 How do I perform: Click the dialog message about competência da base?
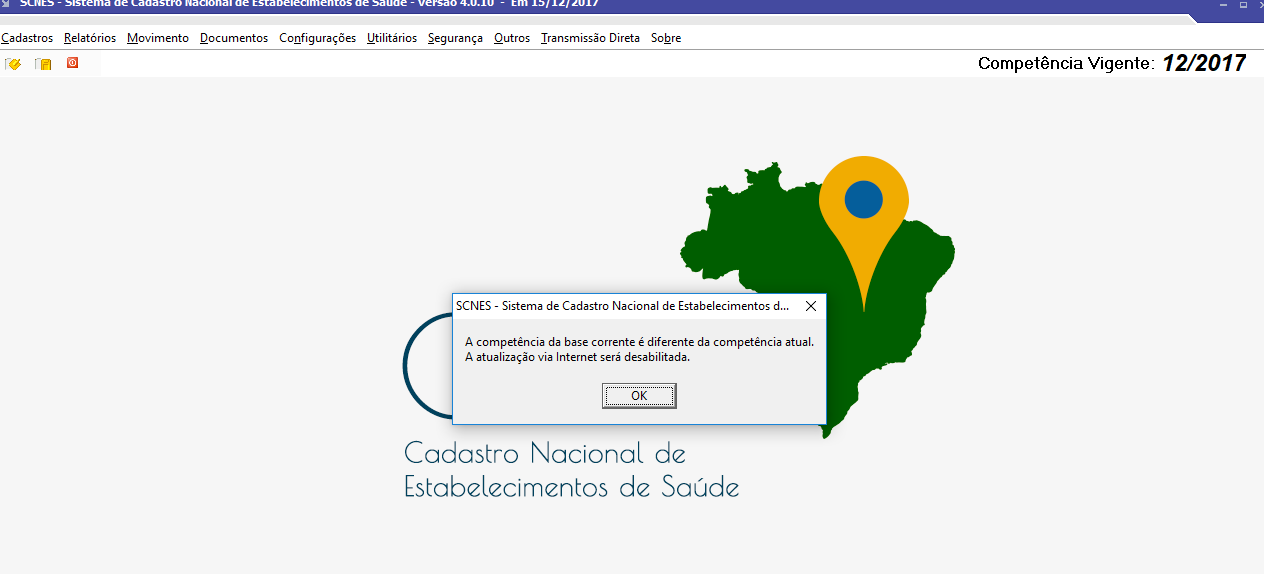(x=639, y=349)
